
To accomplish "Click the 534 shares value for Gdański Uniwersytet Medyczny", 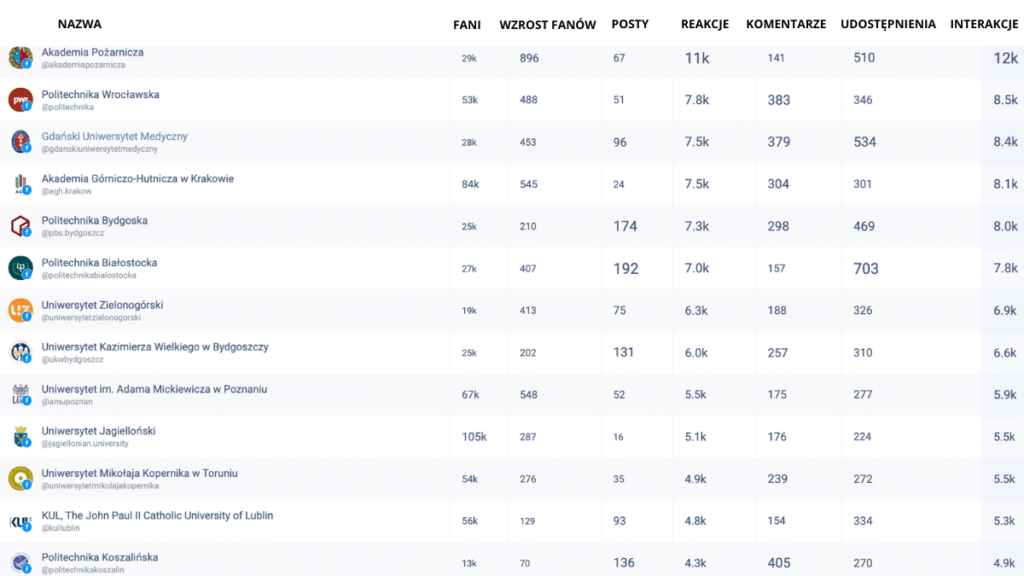I will click(865, 142).
